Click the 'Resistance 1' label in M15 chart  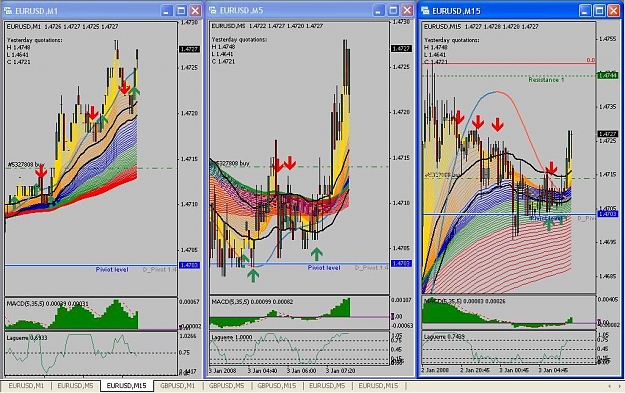click(x=546, y=80)
